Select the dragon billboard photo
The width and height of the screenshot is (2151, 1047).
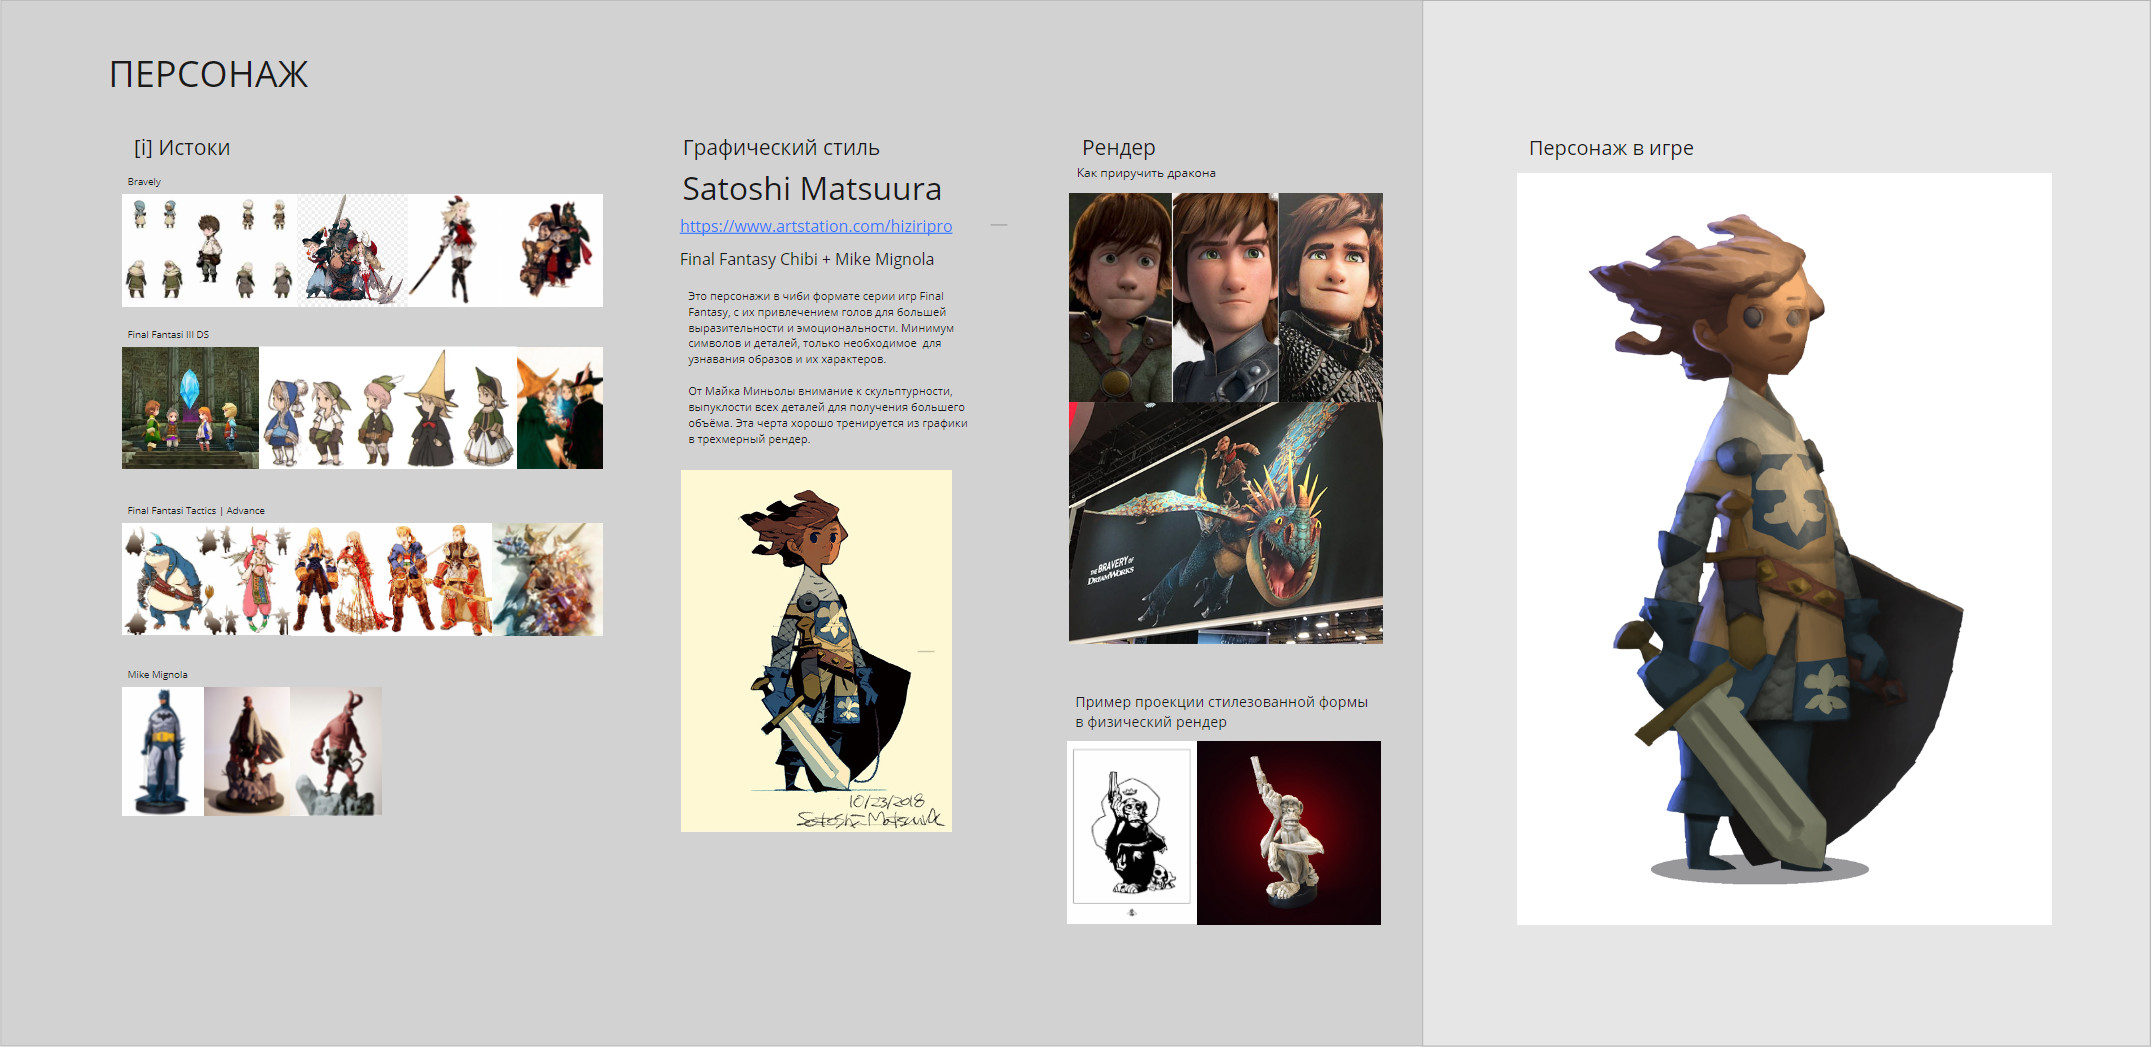click(x=1226, y=523)
